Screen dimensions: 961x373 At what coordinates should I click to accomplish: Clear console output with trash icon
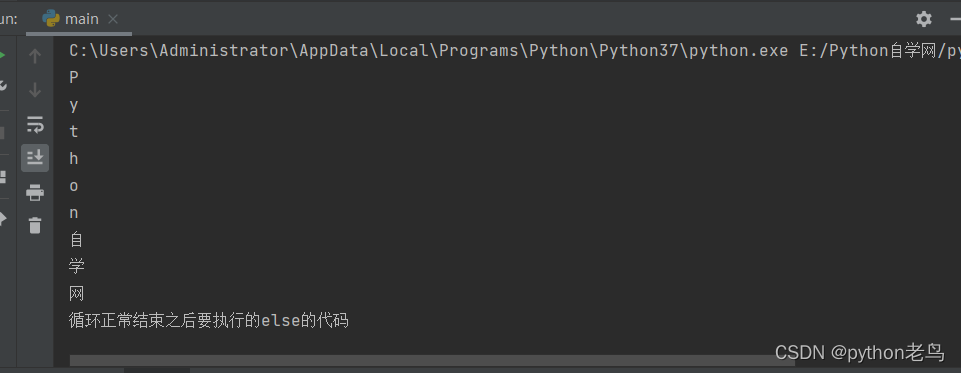pos(35,225)
